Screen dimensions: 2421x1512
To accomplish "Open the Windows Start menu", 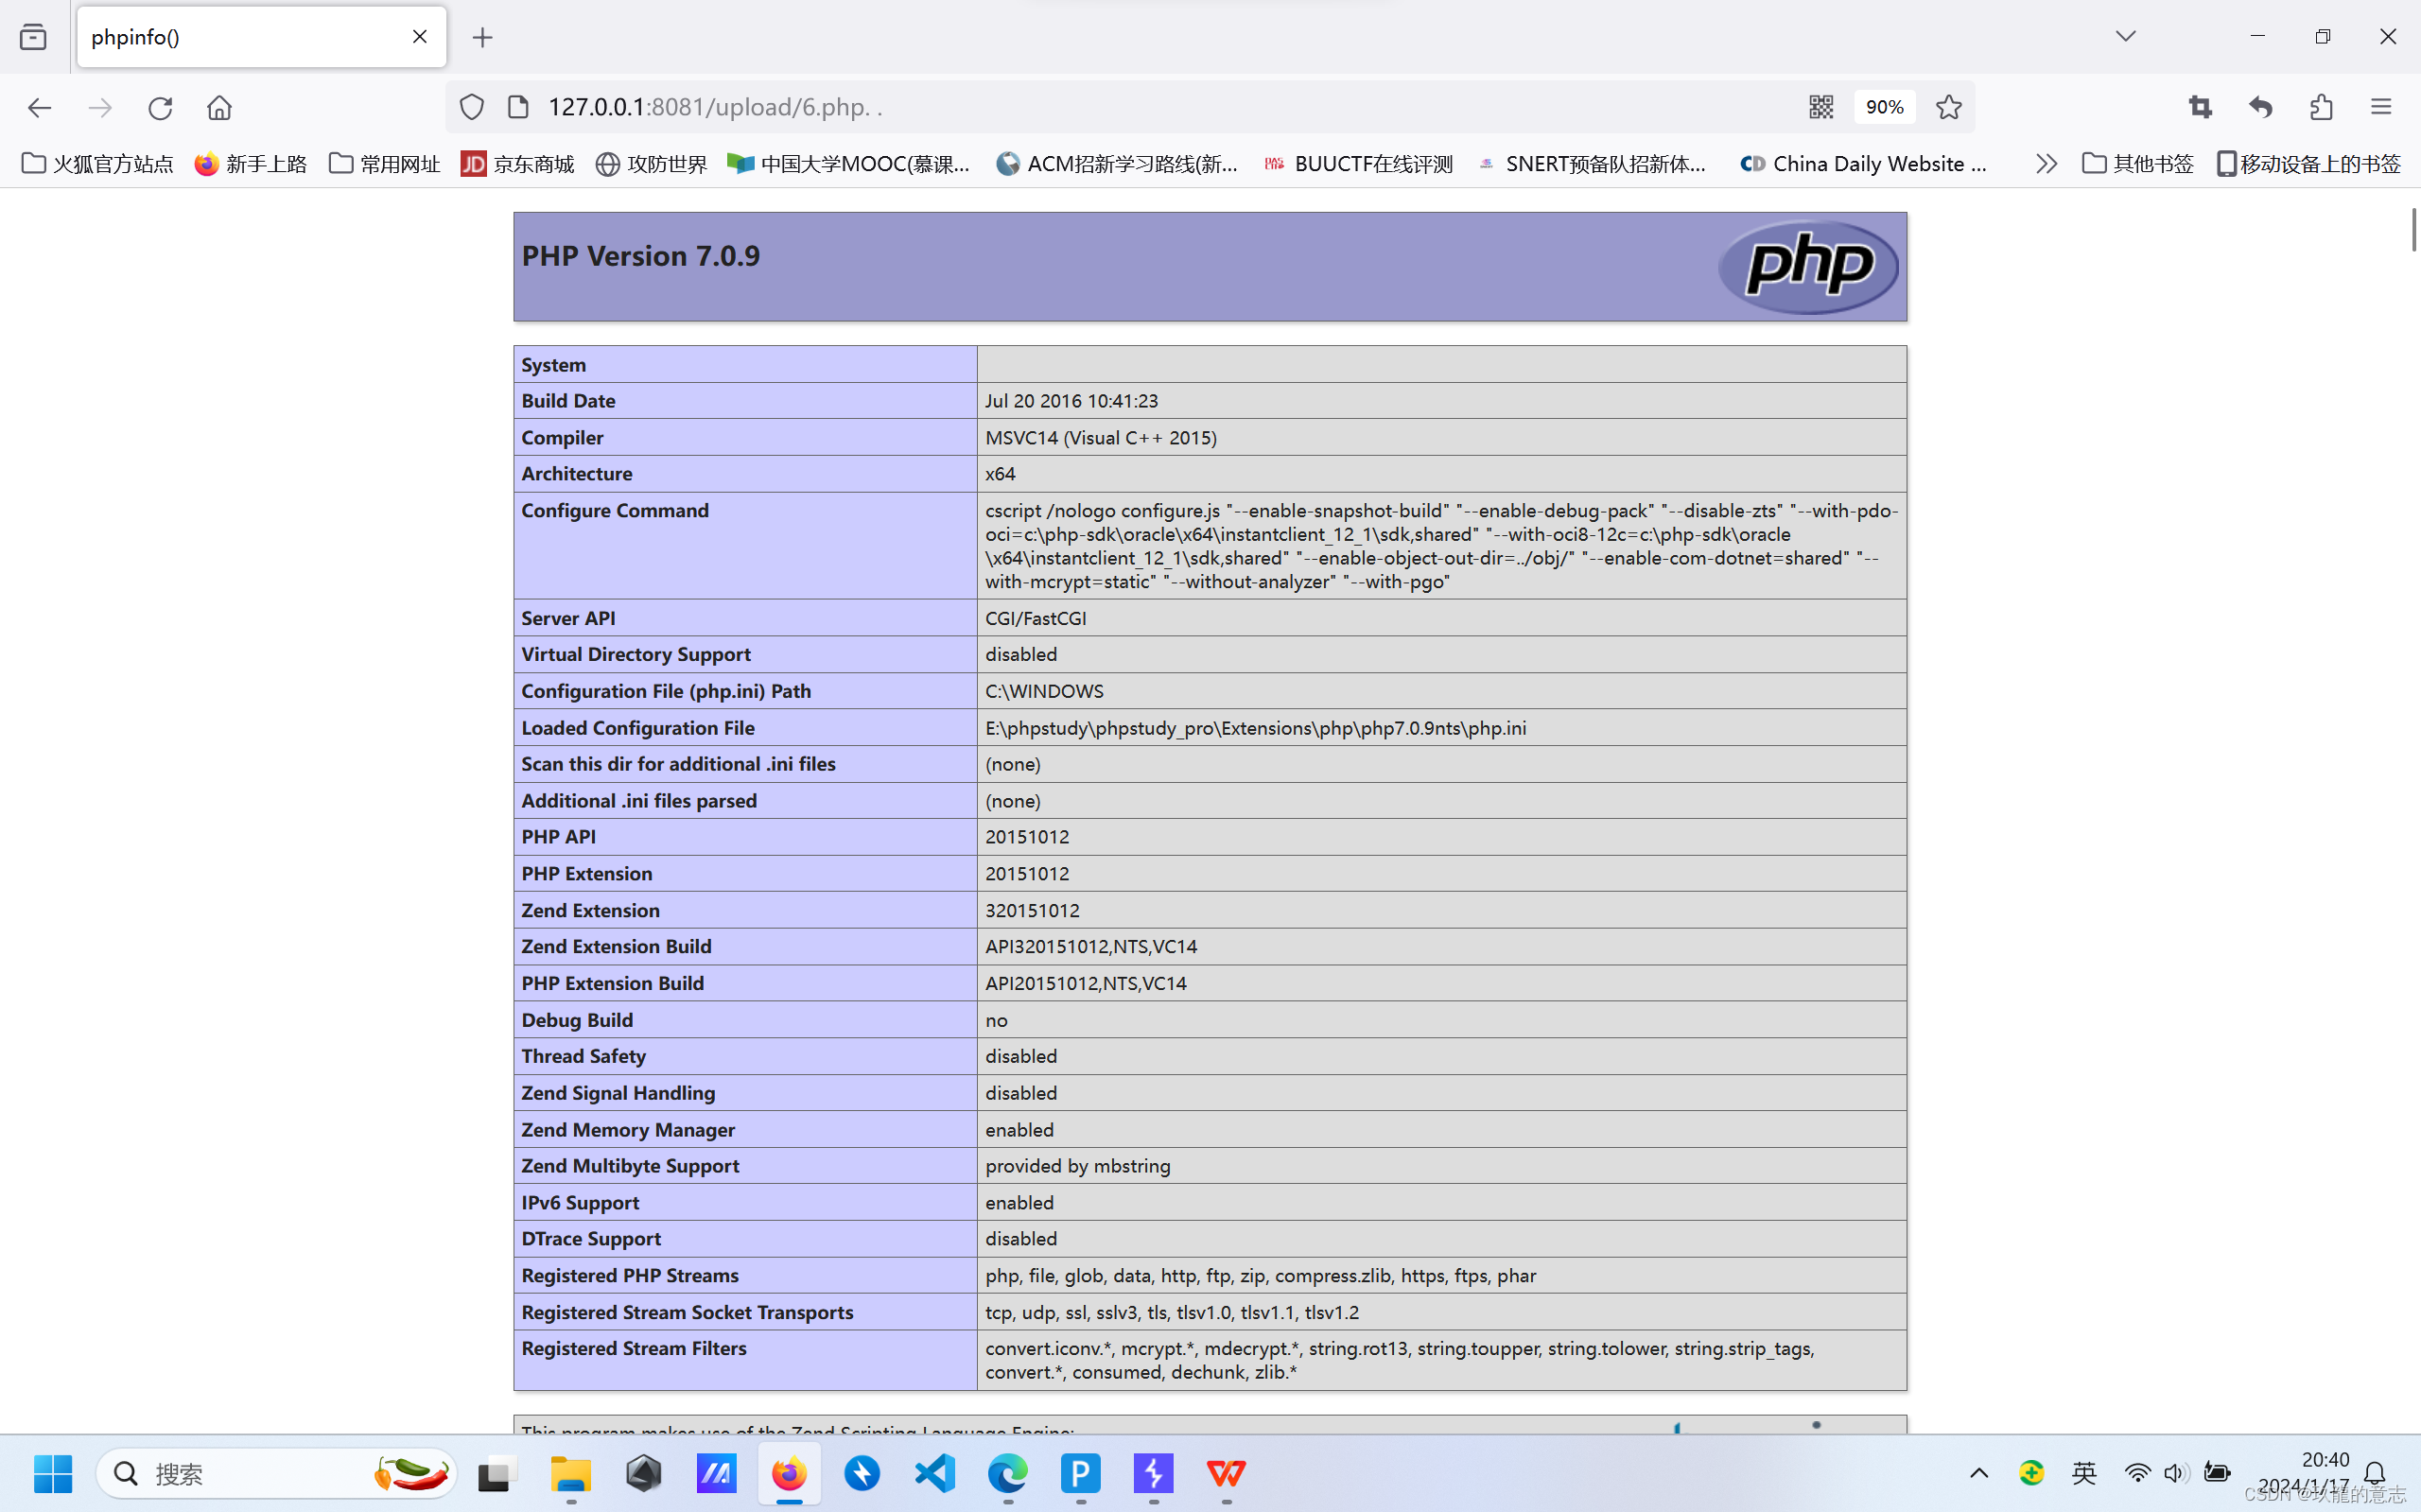I will (53, 1473).
